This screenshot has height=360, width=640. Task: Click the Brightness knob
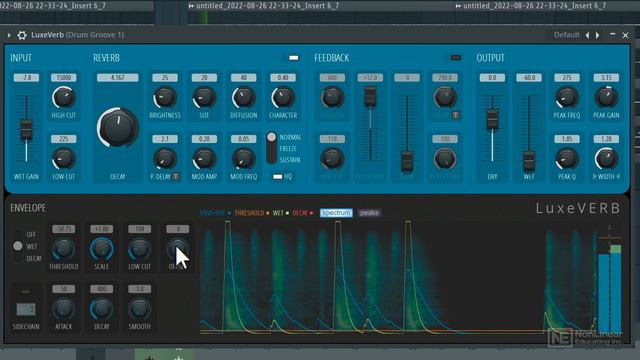tap(165, 98)
